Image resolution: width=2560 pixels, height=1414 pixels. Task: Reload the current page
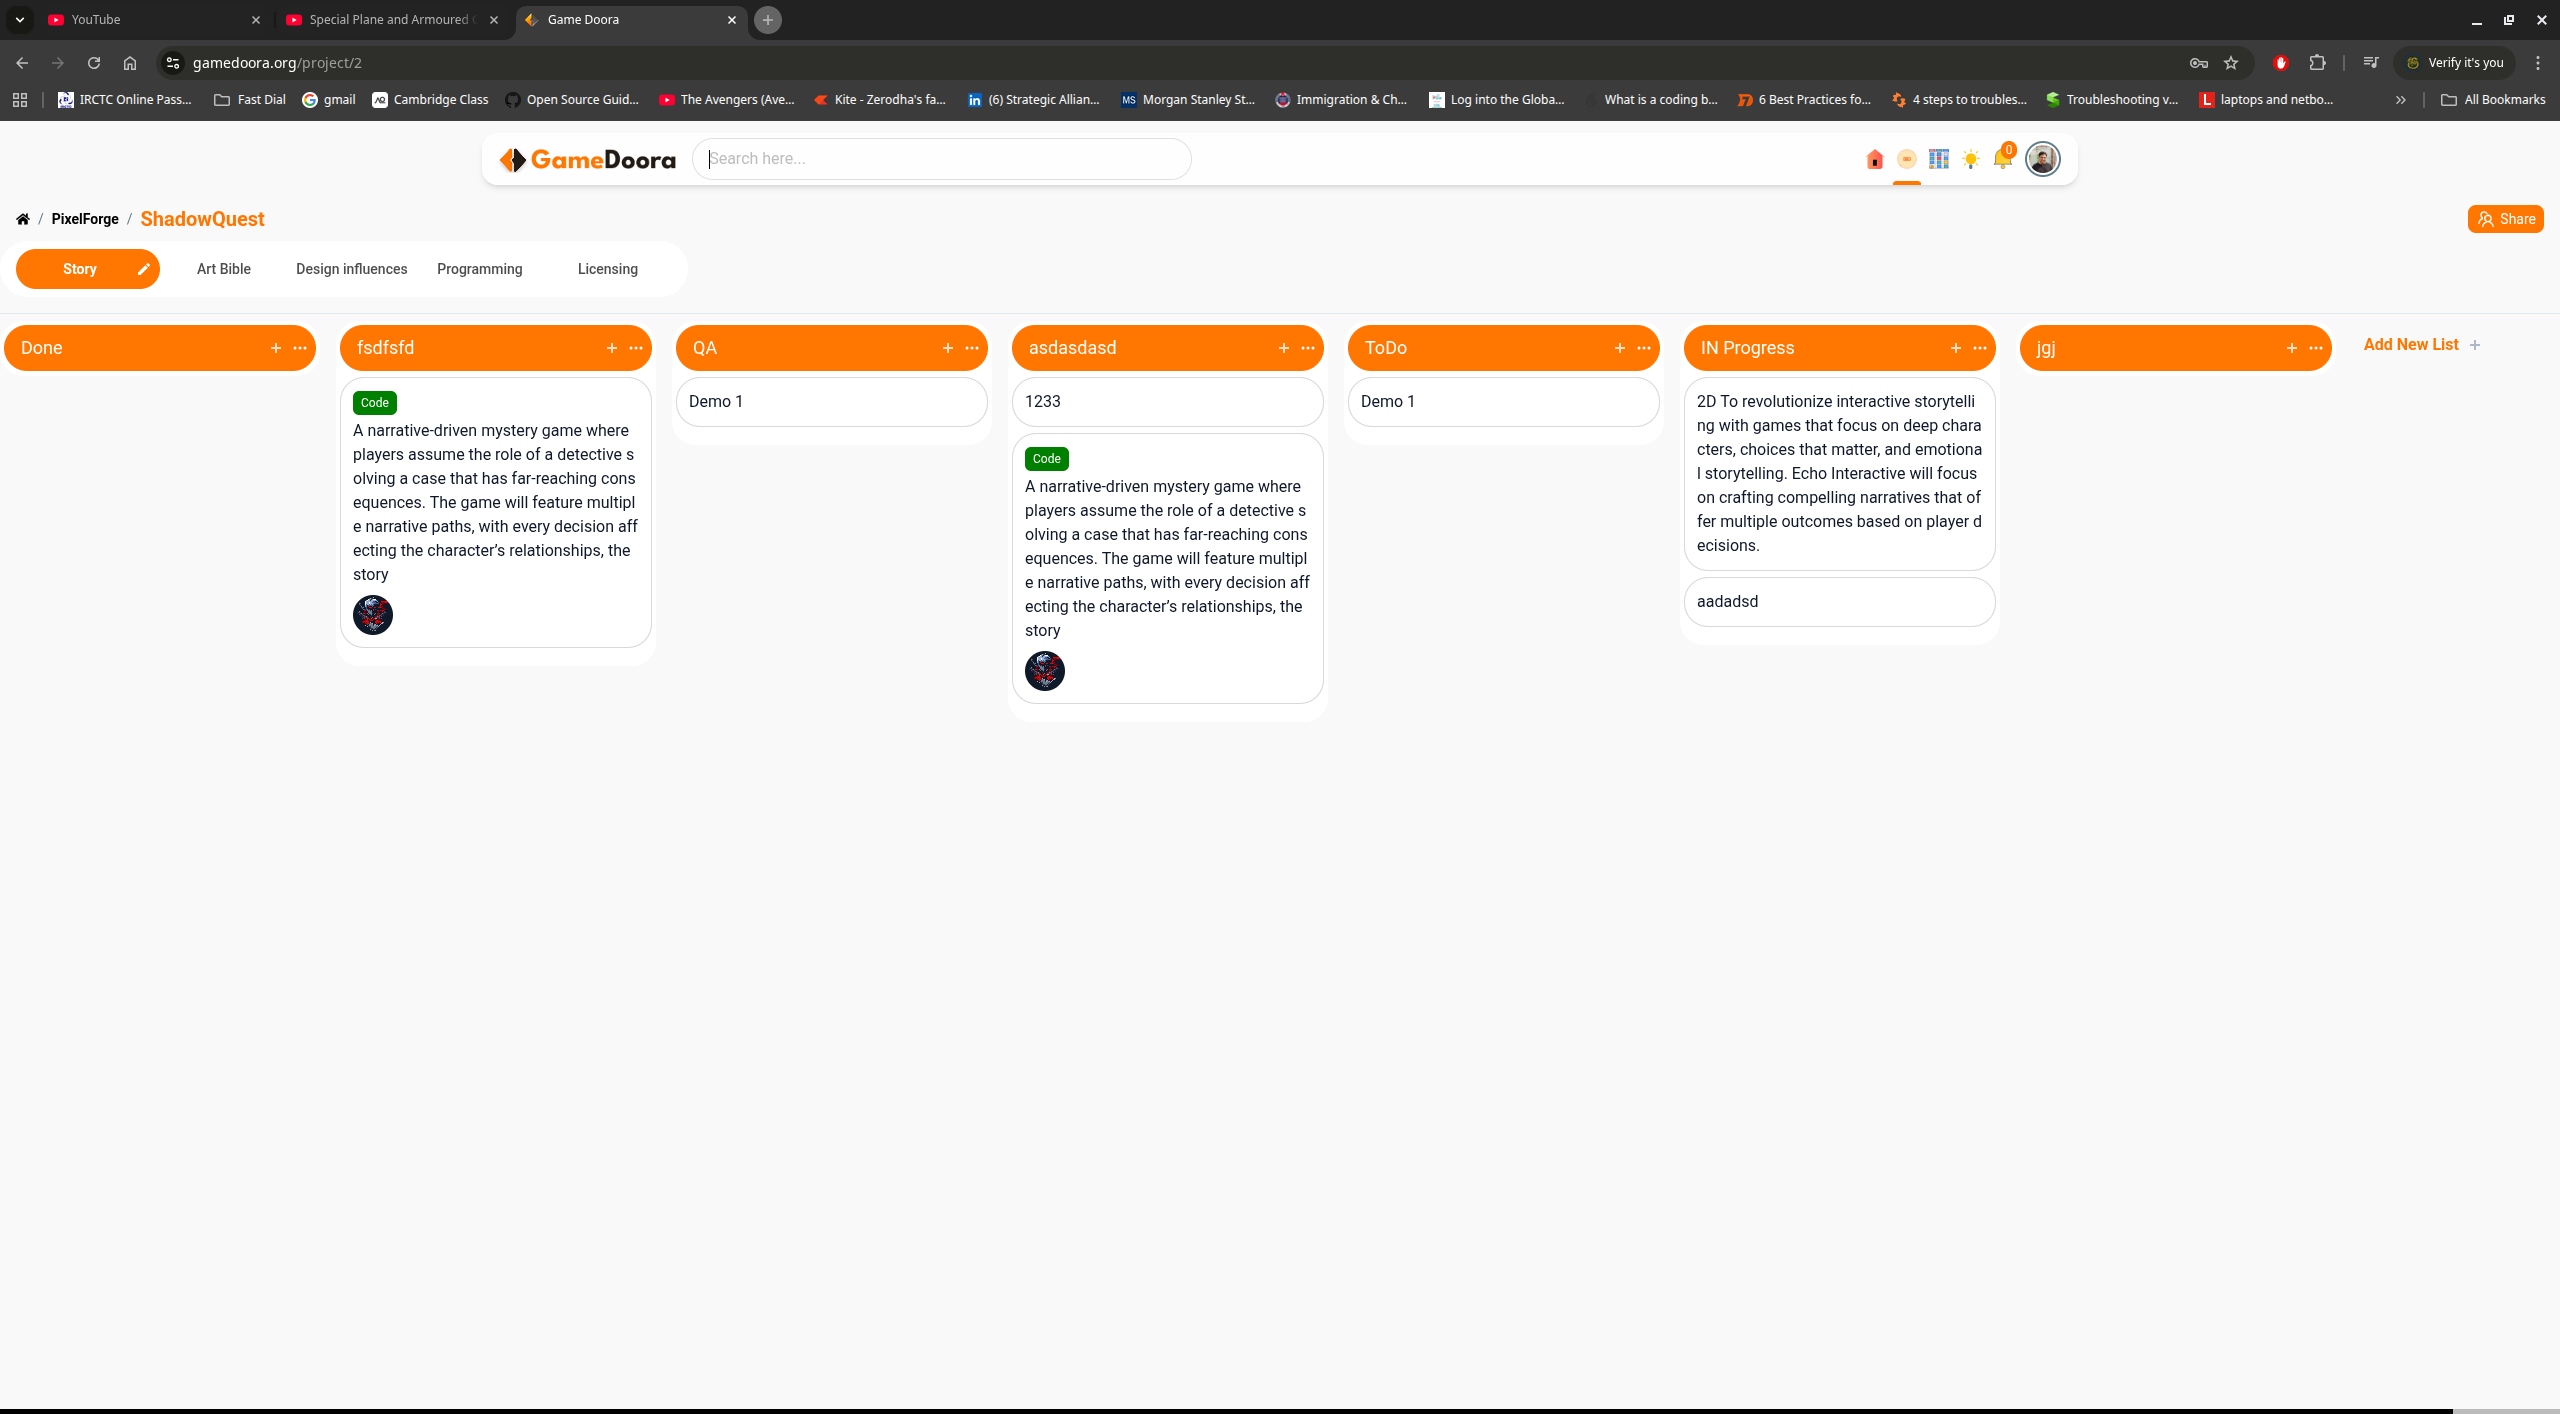point(94,63)
